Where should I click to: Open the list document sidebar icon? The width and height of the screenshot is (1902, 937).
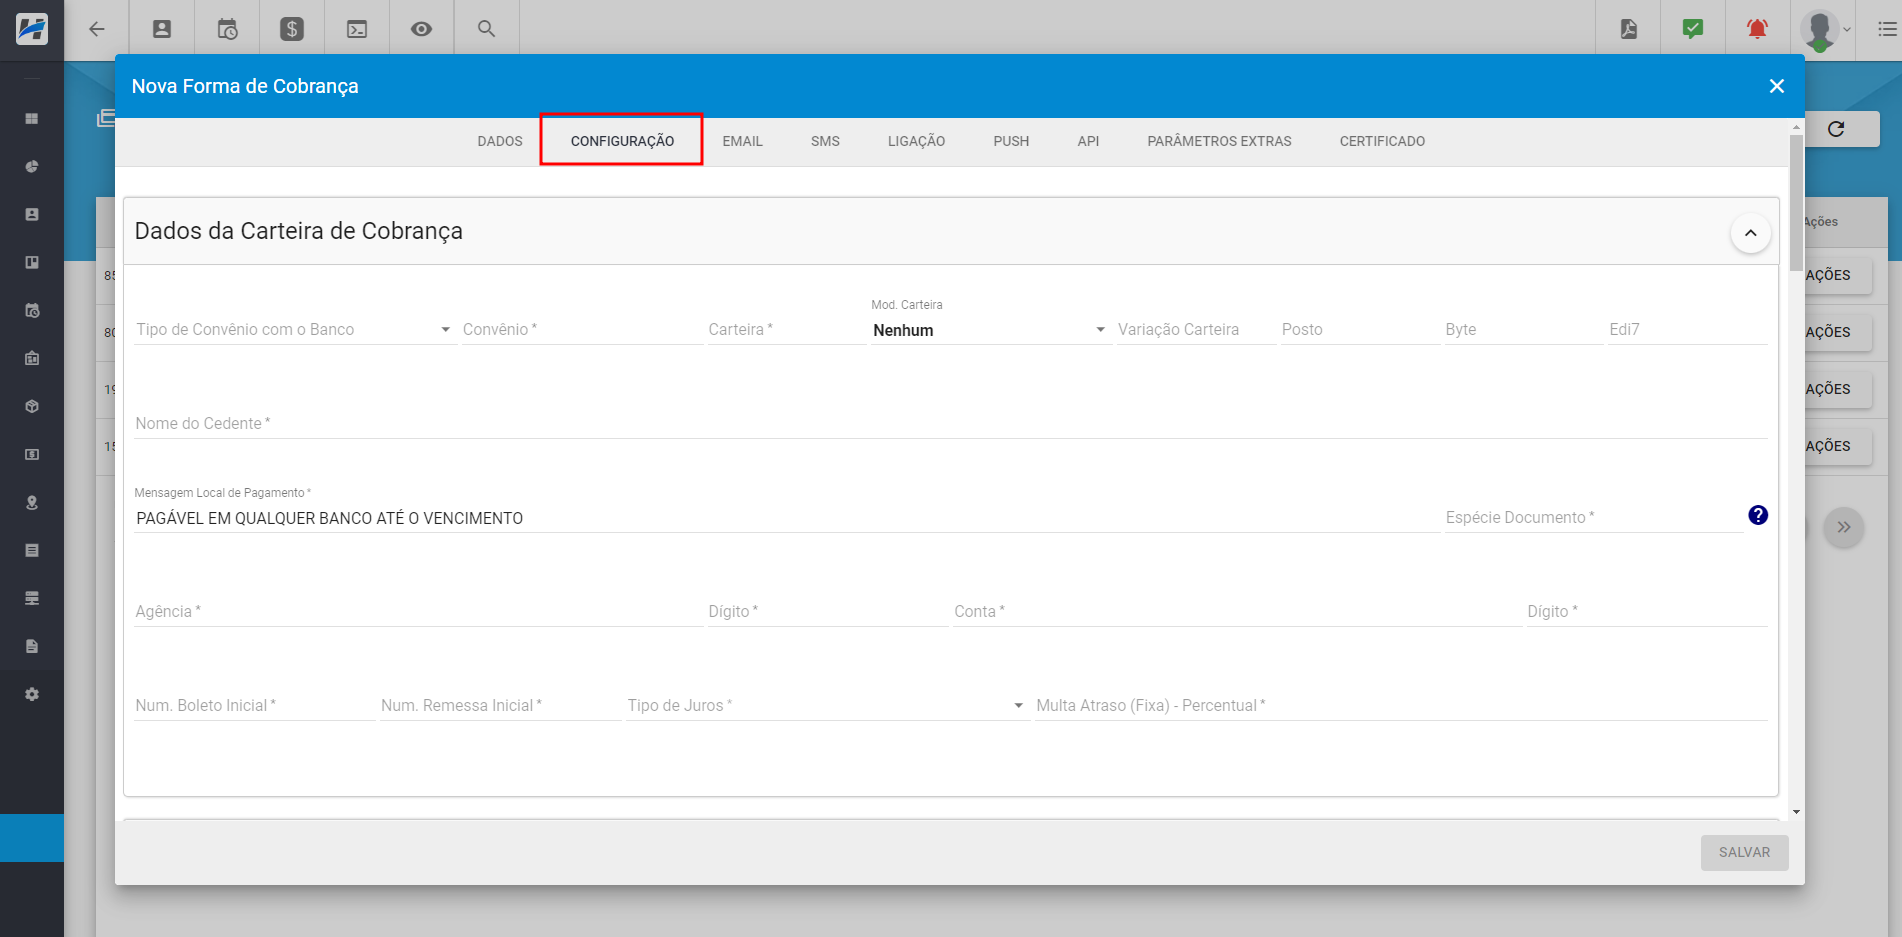(32, 551)
